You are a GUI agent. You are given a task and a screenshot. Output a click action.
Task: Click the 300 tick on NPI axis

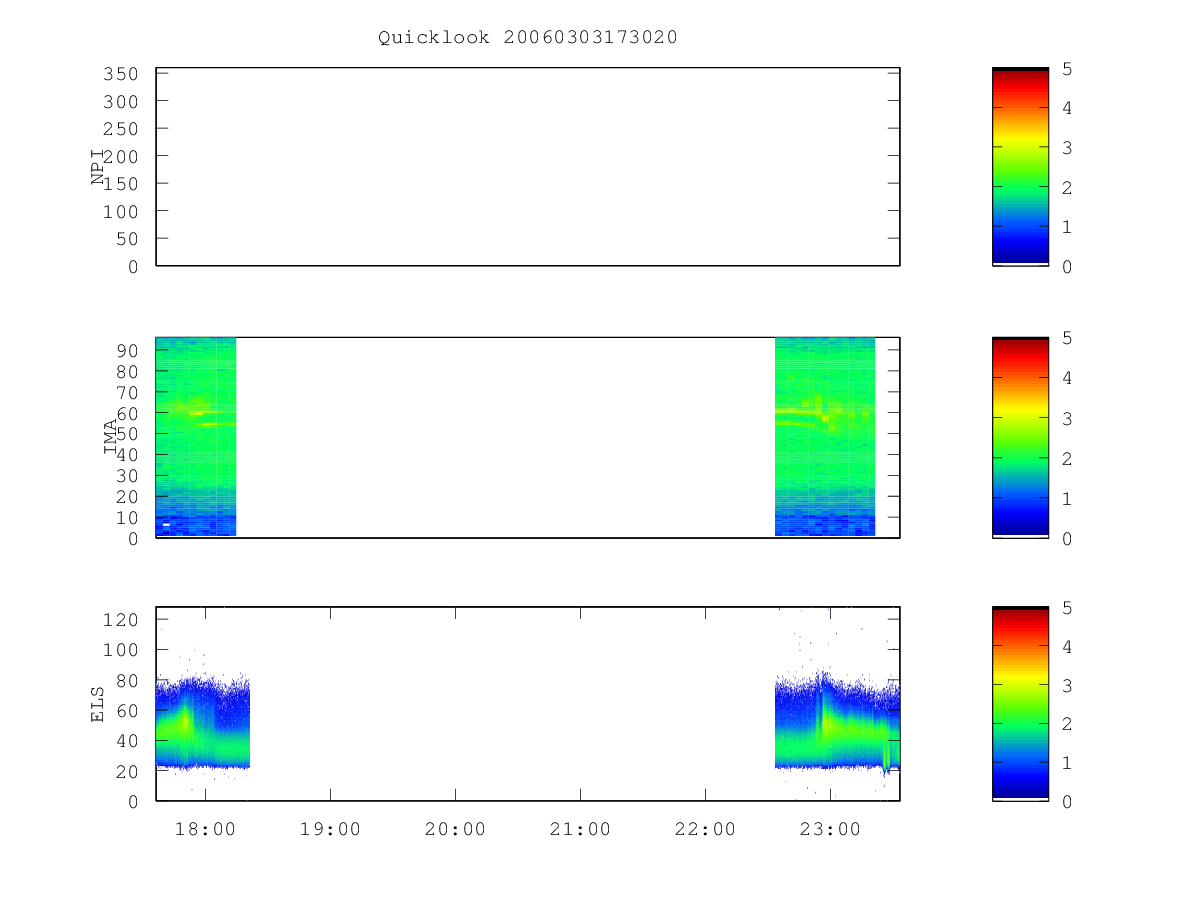click(120, 102)
